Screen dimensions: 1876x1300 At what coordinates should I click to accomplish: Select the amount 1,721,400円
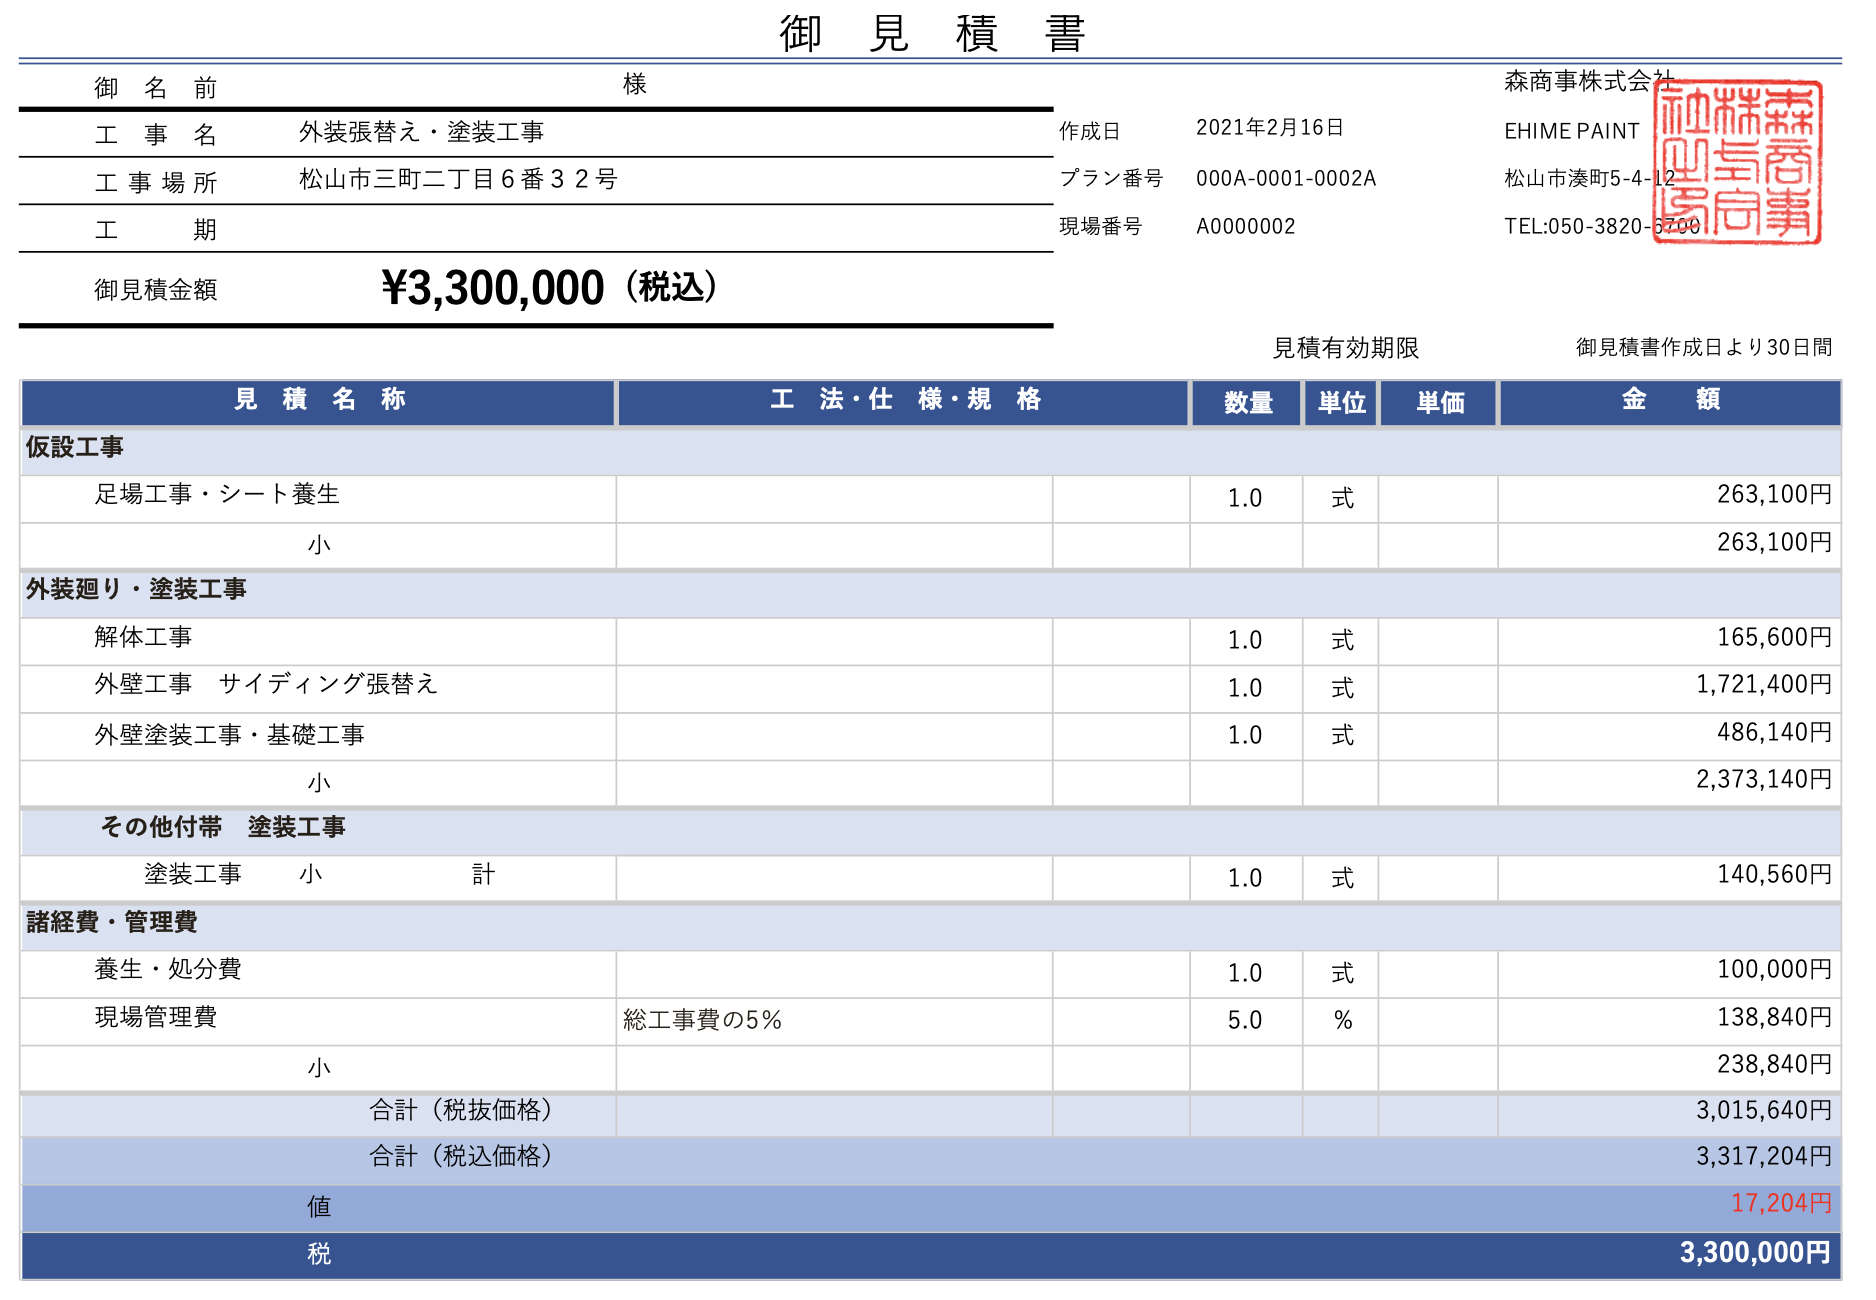point(1764,684)
